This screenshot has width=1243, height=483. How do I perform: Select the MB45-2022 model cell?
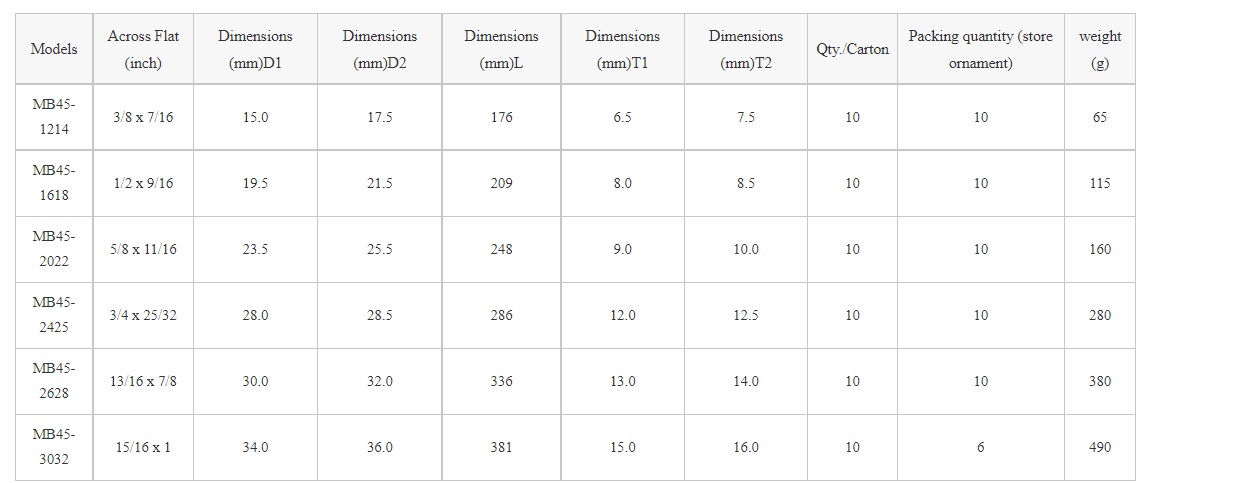point(54,249)
